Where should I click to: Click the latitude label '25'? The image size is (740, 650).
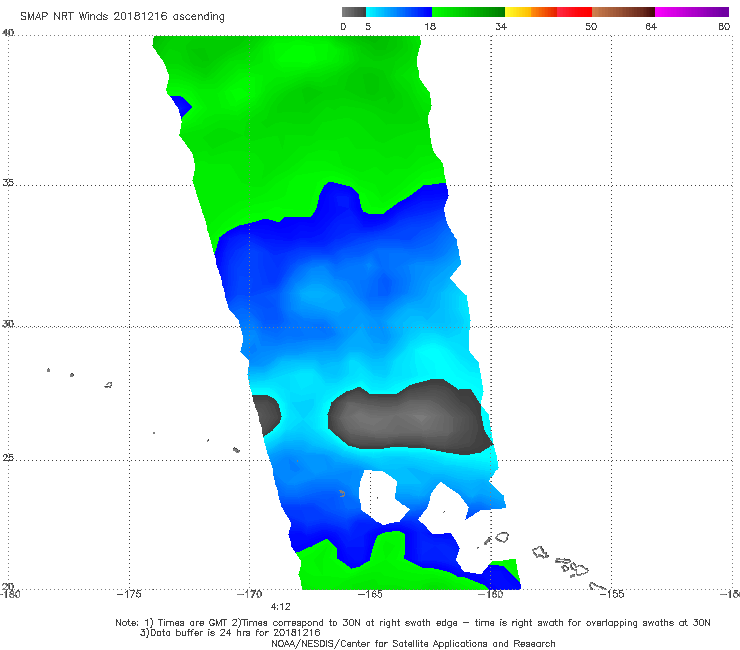(8, 458)
